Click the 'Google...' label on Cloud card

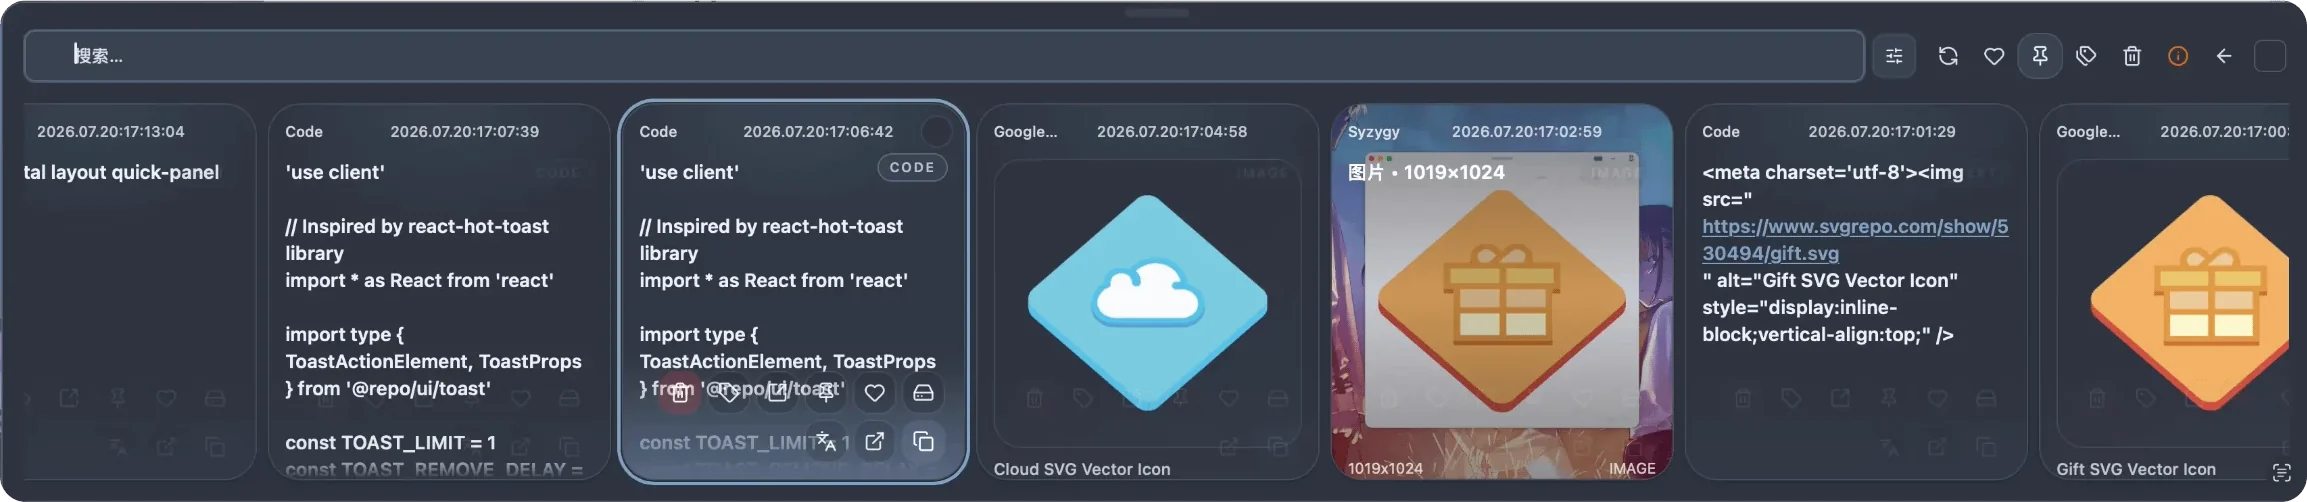click(x=1025, y=131)
